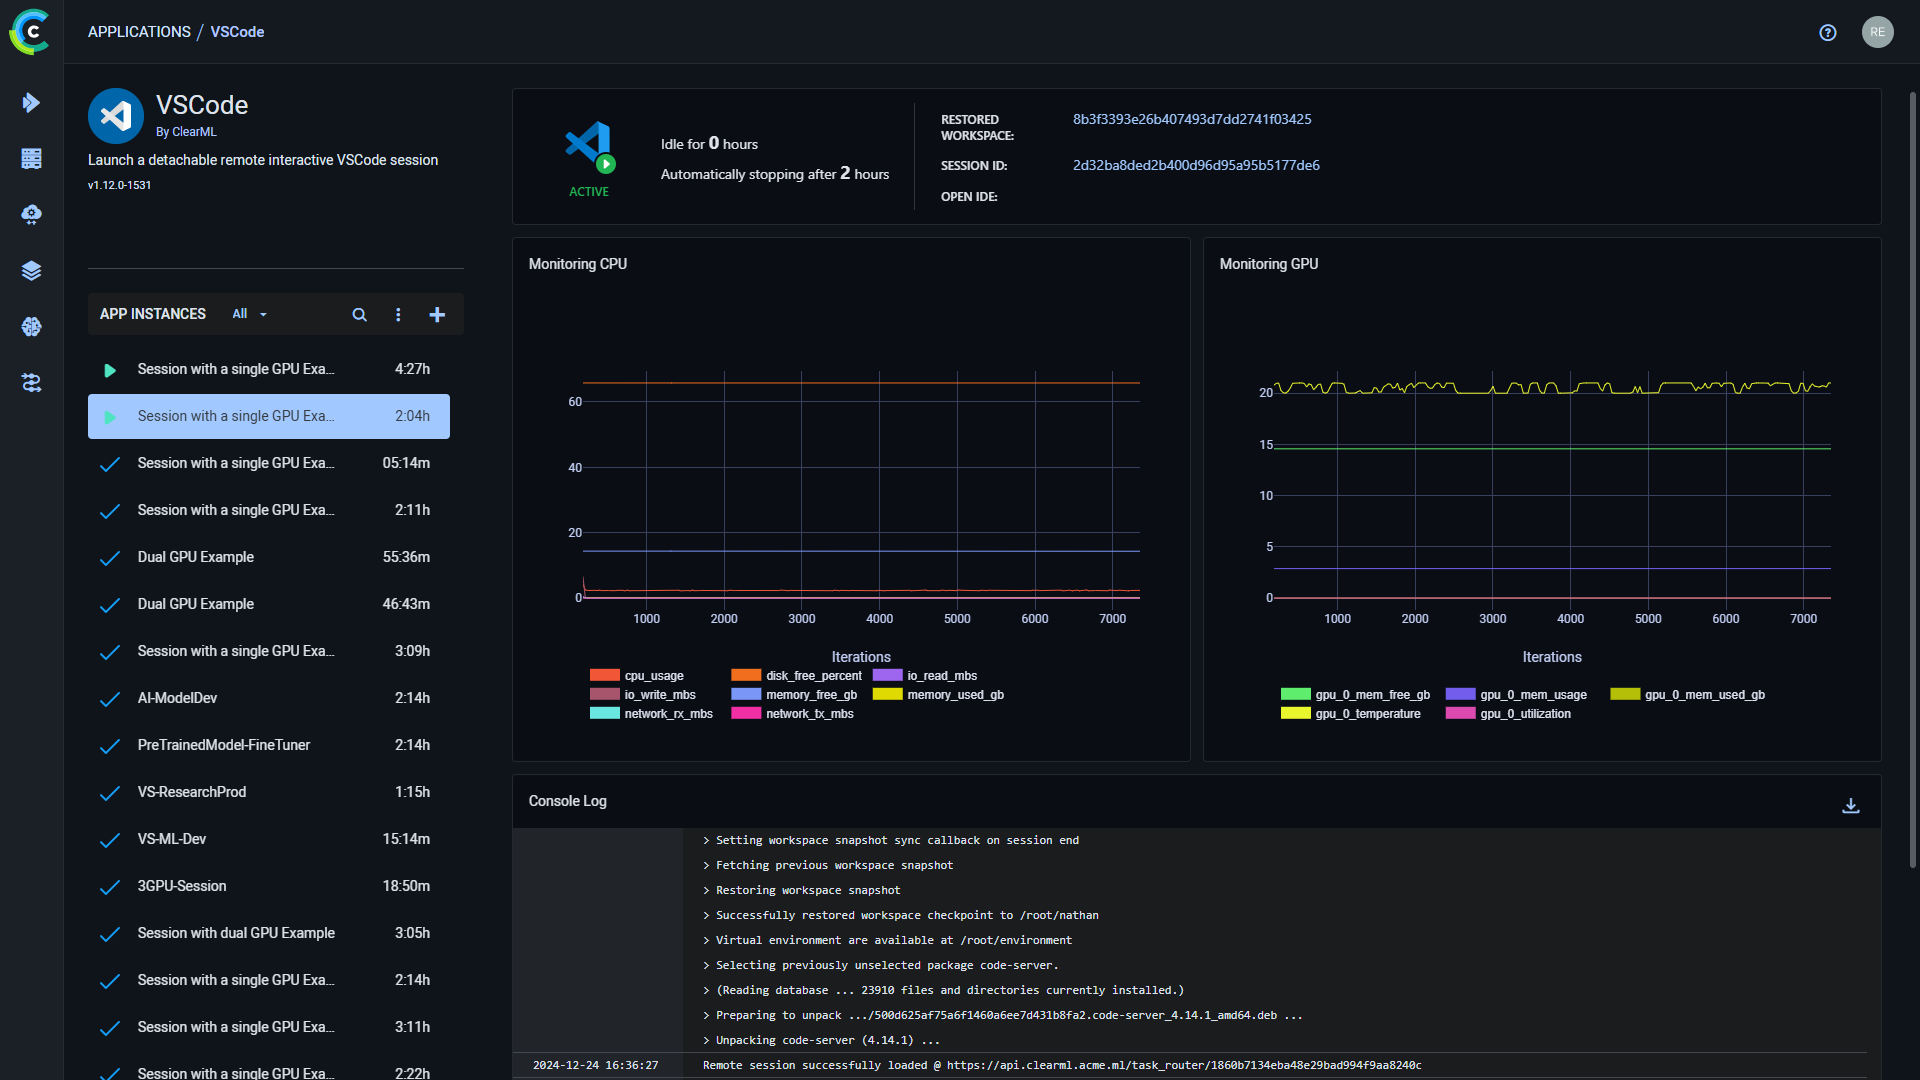Go to APPLICATIONS in the breadcrumb
This screenshot has width=1920, height=1080.
[138, 31]
